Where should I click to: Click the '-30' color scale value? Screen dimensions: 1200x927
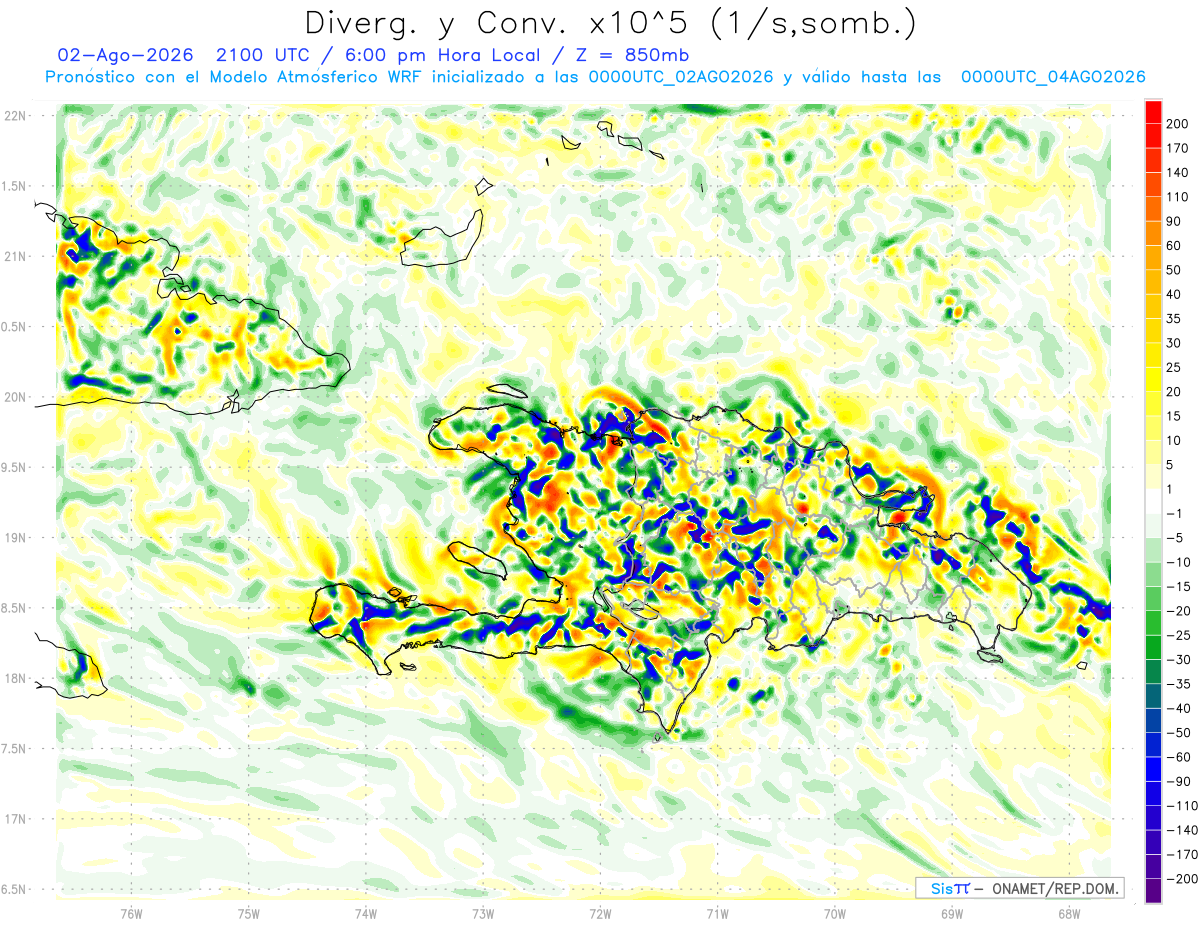click(x=1180, y=659)
